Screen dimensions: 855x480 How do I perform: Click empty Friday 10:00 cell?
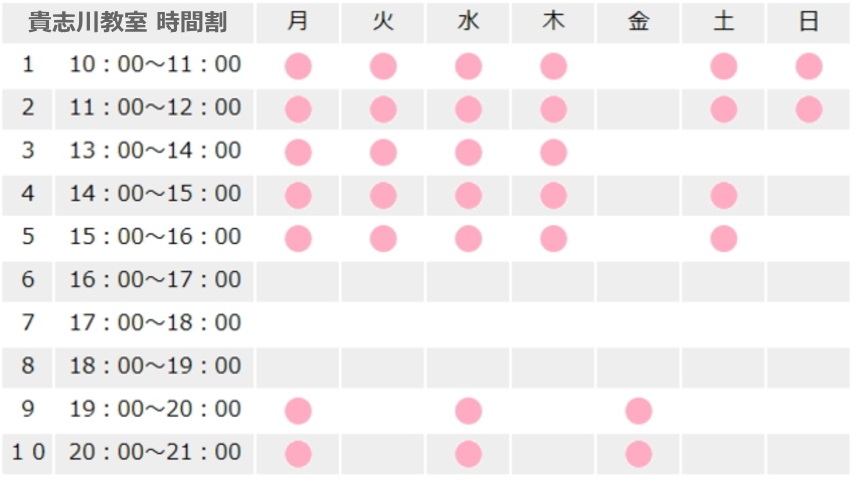tap(638, 67)
